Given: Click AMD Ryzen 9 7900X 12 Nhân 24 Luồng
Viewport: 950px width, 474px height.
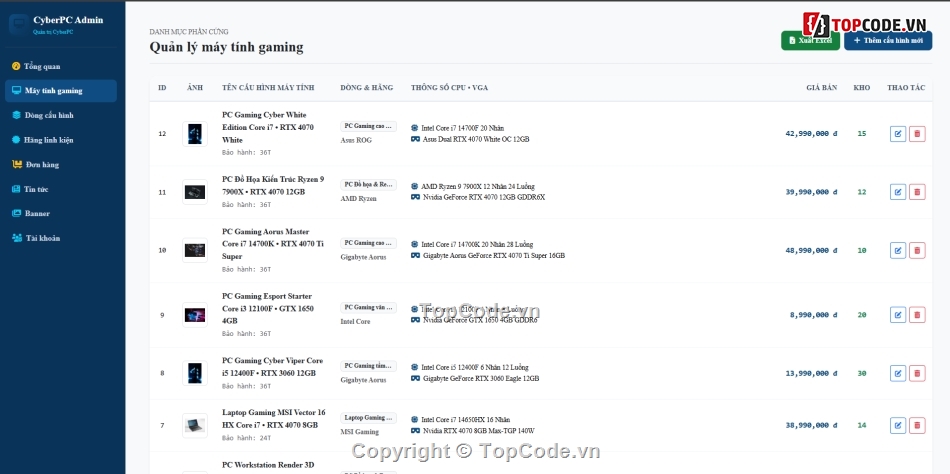Looking at the screenshot, I should coord(477,187).
